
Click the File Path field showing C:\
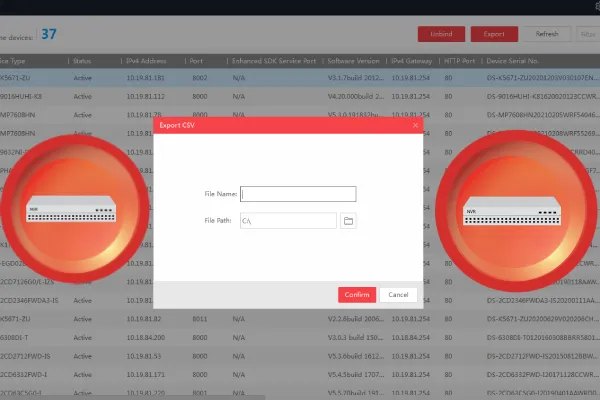[288, 220]
